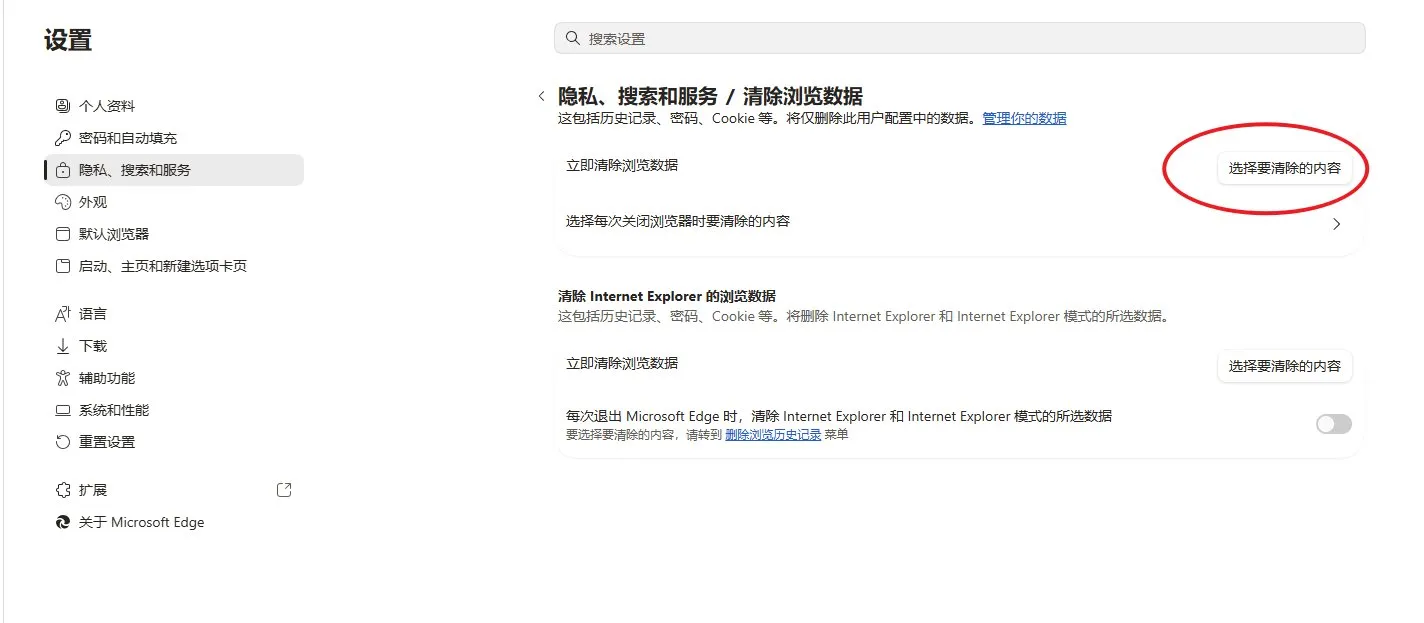Click the page icon beside 启动、主页和新建选项卡页
Image resolution: width=1424 pixels, height=623 pixels.
63,266
